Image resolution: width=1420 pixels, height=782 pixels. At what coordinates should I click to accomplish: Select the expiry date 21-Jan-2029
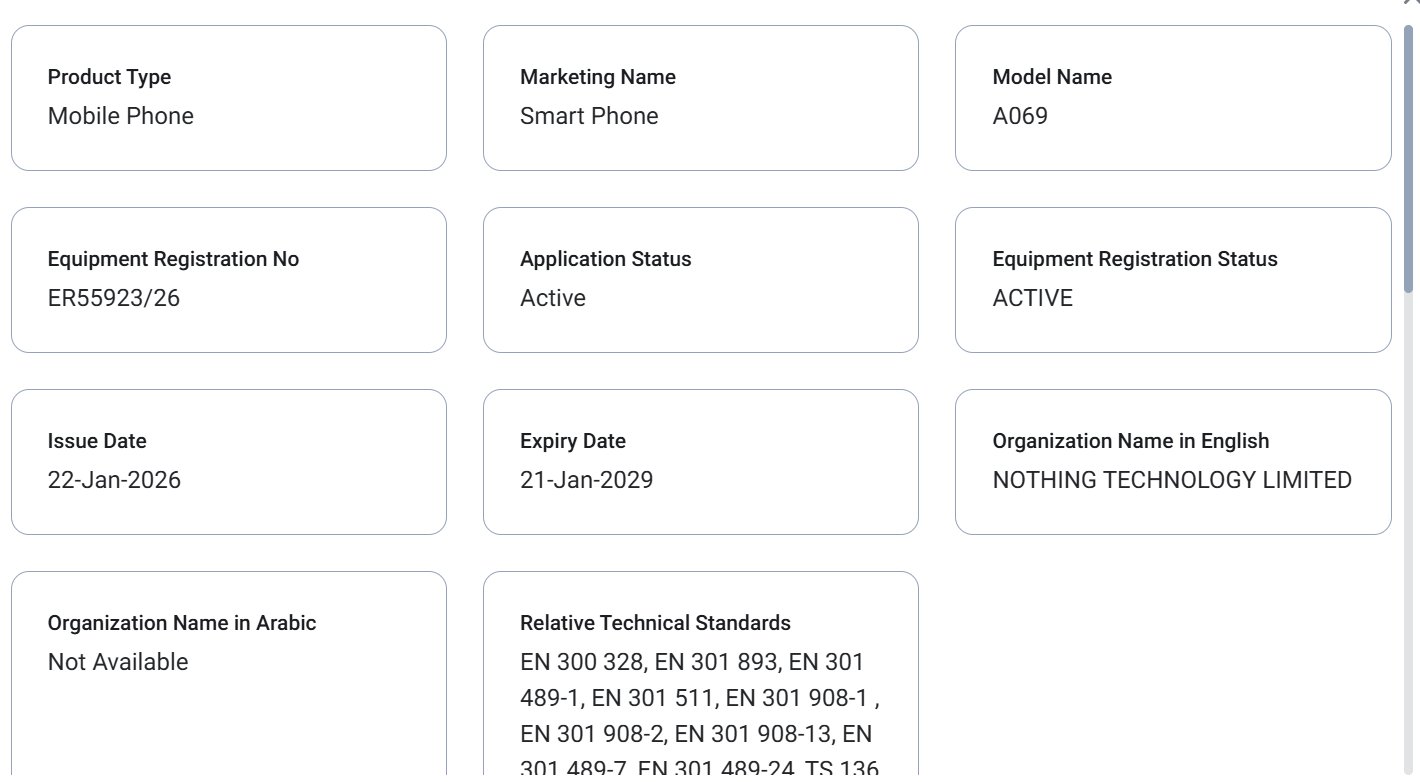(x=586, y=480)
